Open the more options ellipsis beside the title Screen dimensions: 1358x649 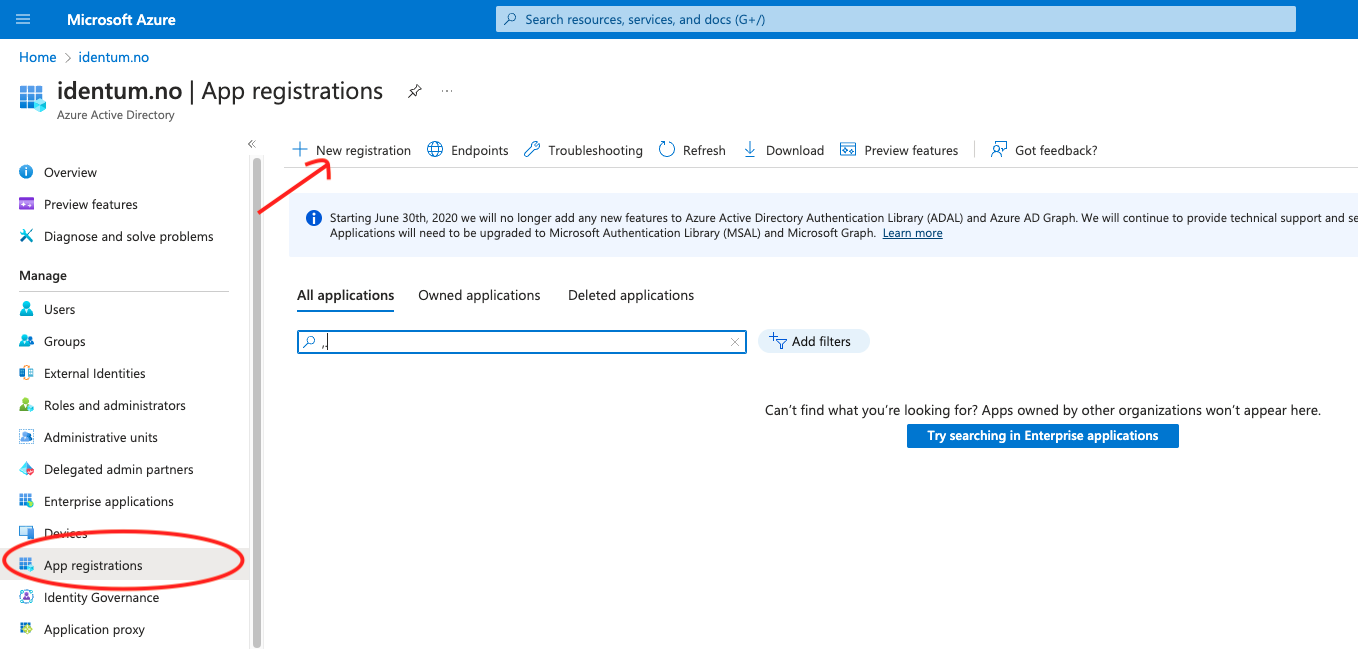pyautogui.click(x=447, y=91)
